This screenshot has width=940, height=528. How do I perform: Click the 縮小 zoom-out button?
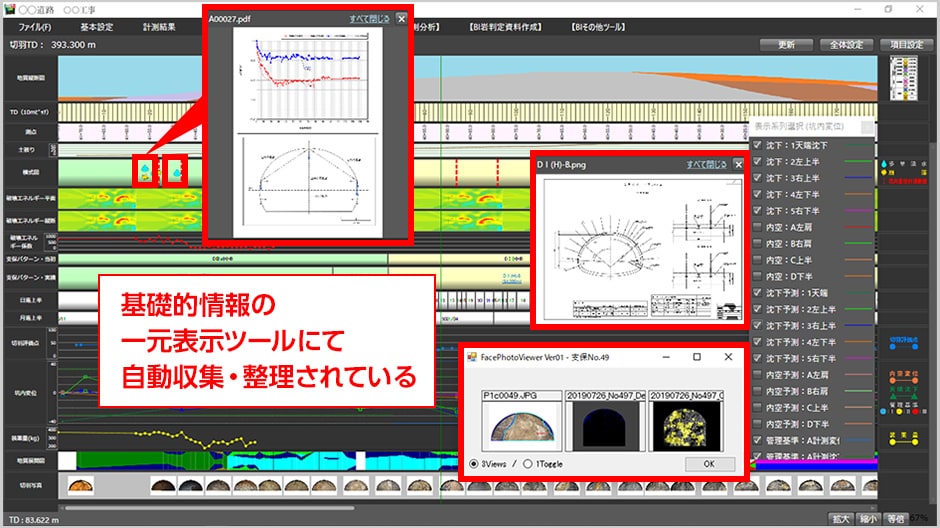tap(868, 519)
